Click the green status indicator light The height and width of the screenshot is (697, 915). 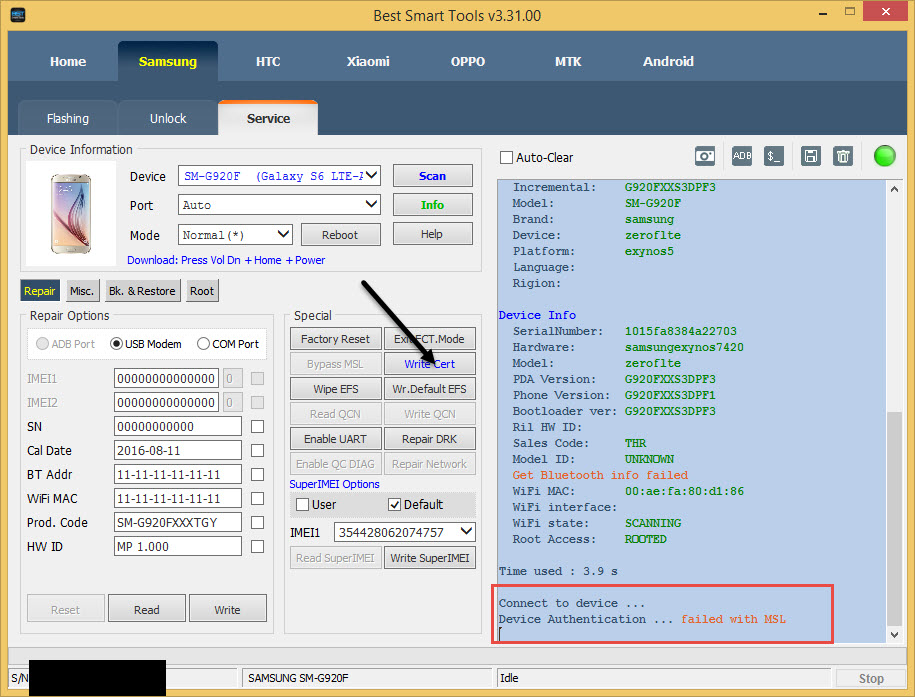pos(884,156)
